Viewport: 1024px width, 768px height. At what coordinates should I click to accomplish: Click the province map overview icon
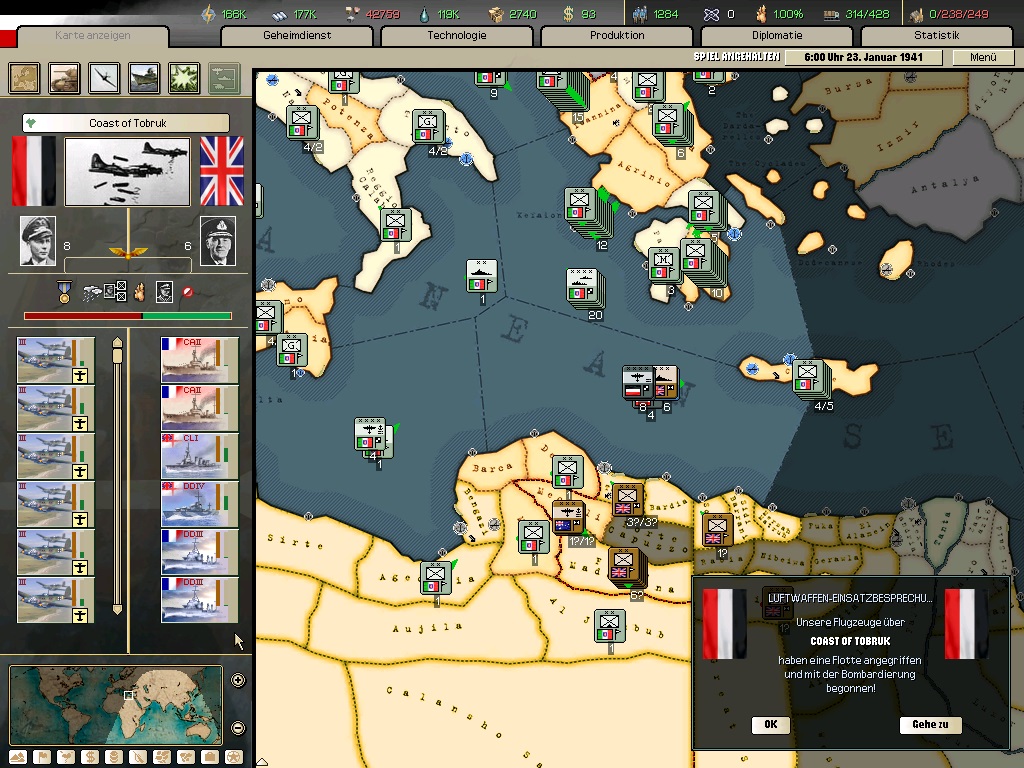click(x=25, y=77)
